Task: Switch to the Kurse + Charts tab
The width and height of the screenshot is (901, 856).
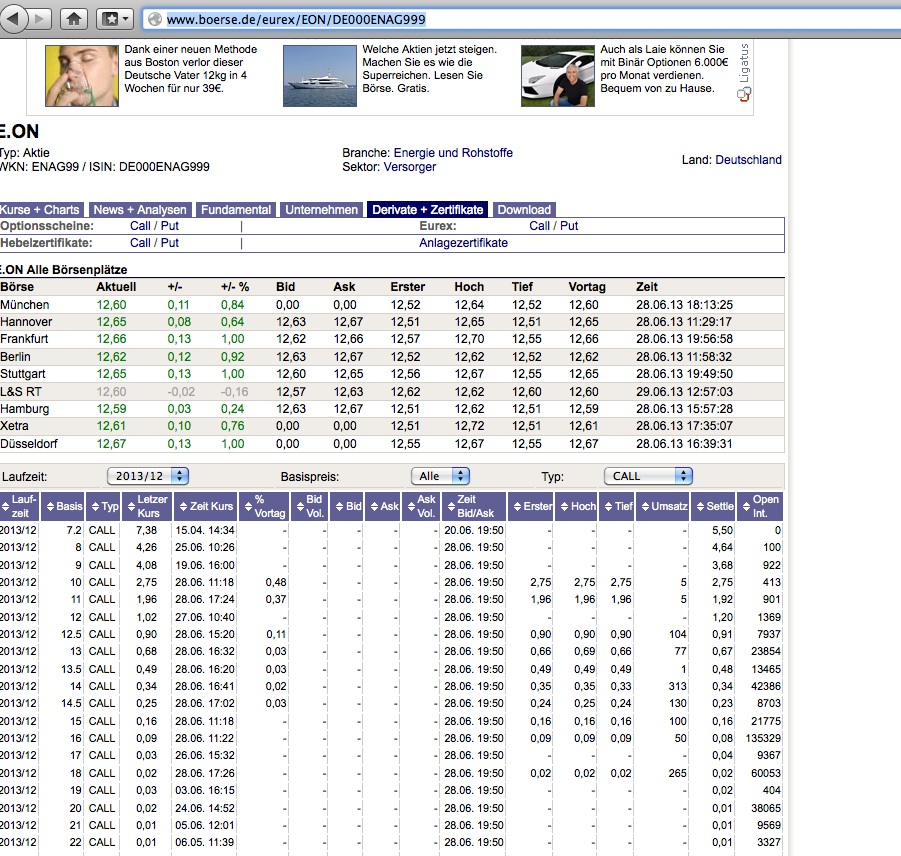Action: tap(41, 210)
